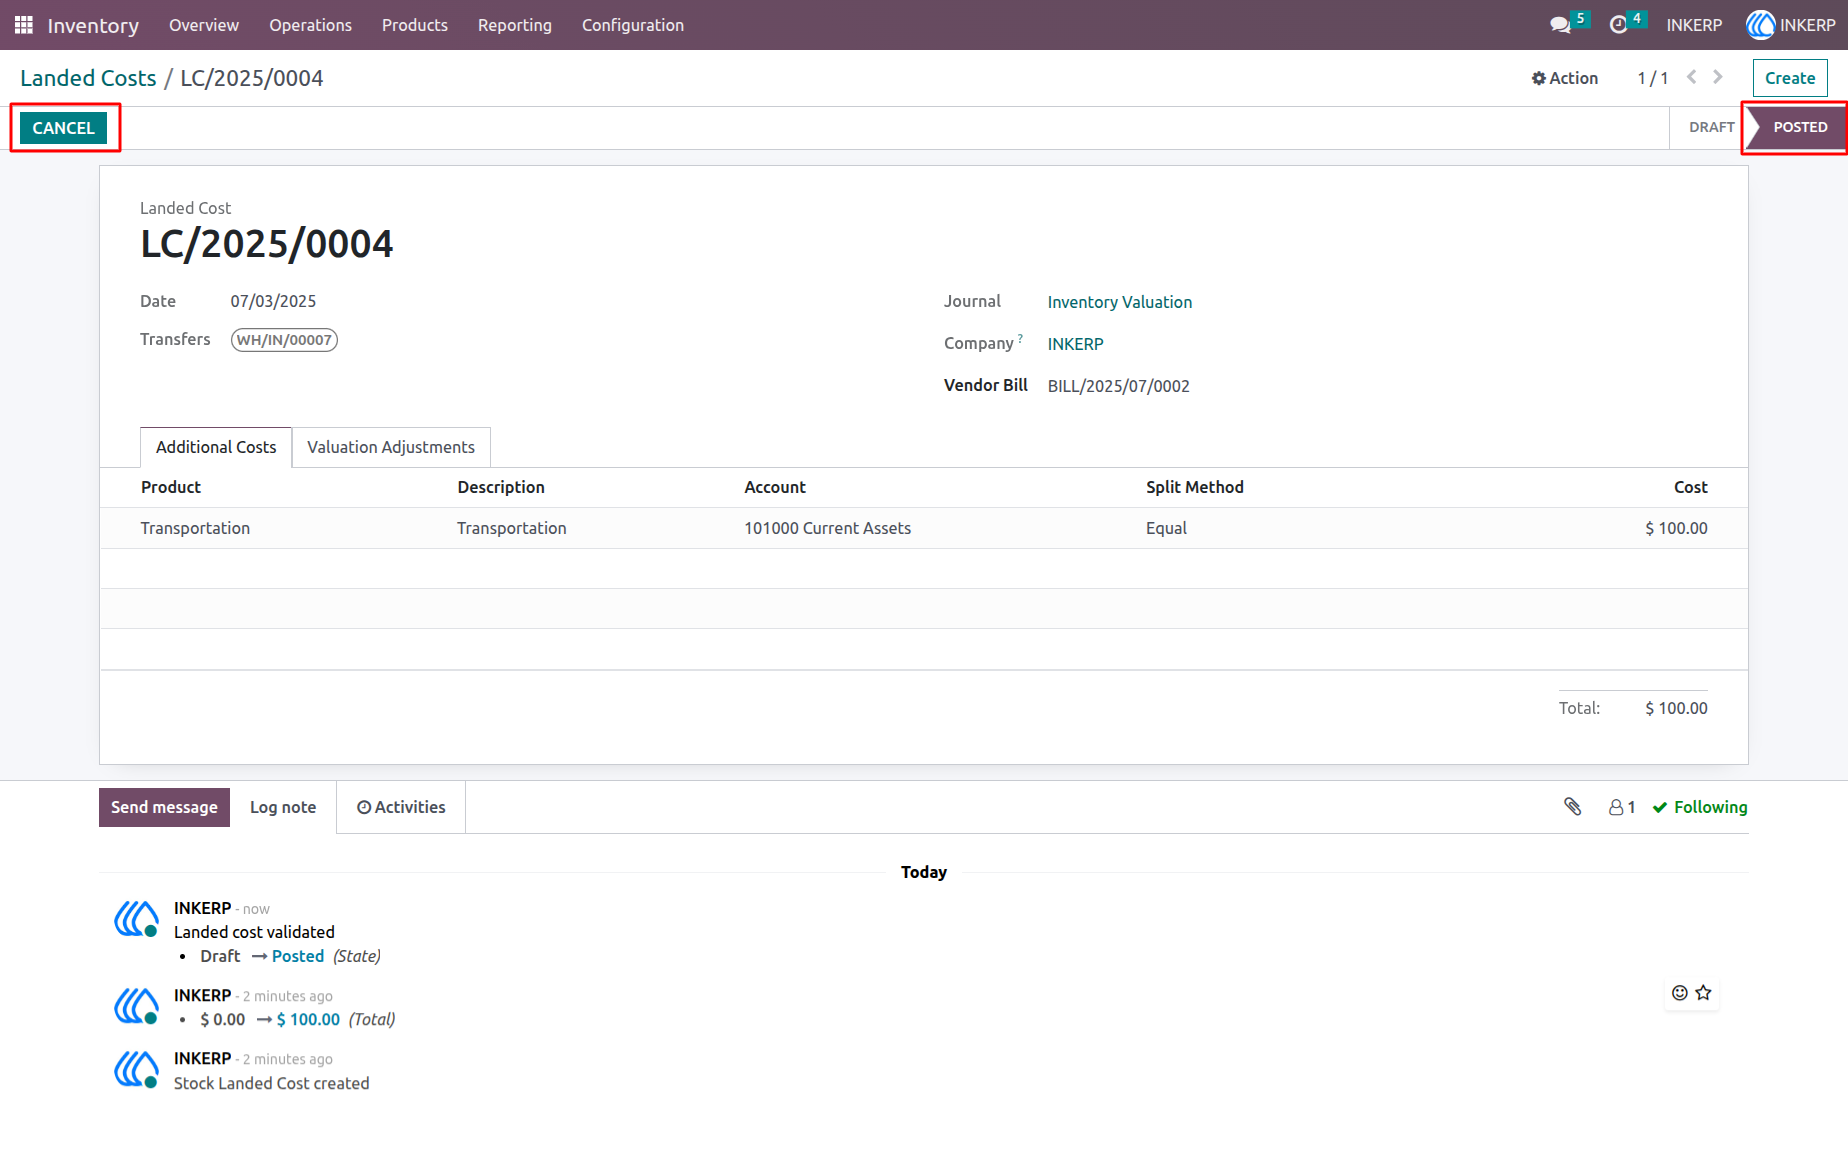
Task: Open the conversations chat icon
Action: (1560, 25)
